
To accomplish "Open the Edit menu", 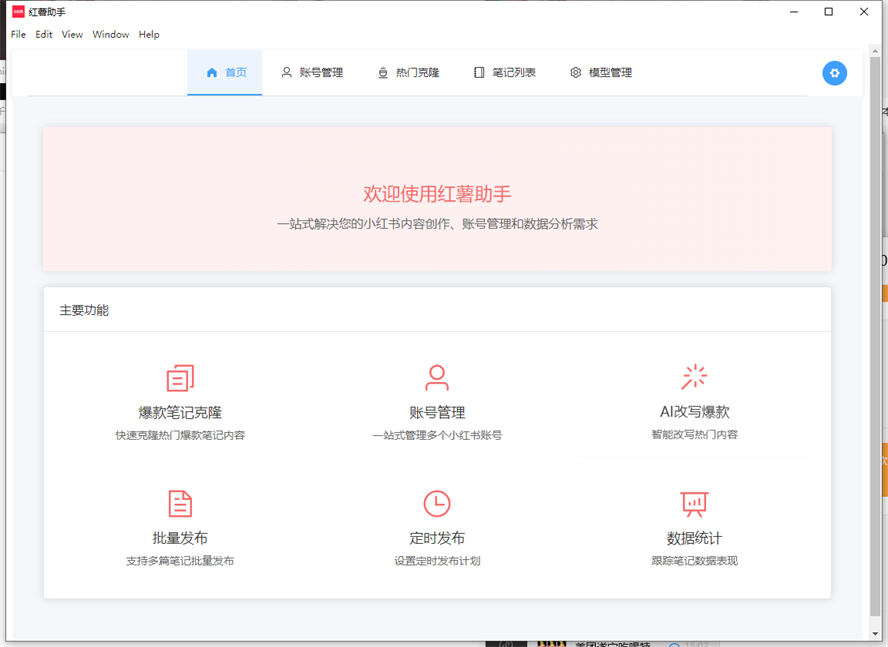I will coord(44,34).
